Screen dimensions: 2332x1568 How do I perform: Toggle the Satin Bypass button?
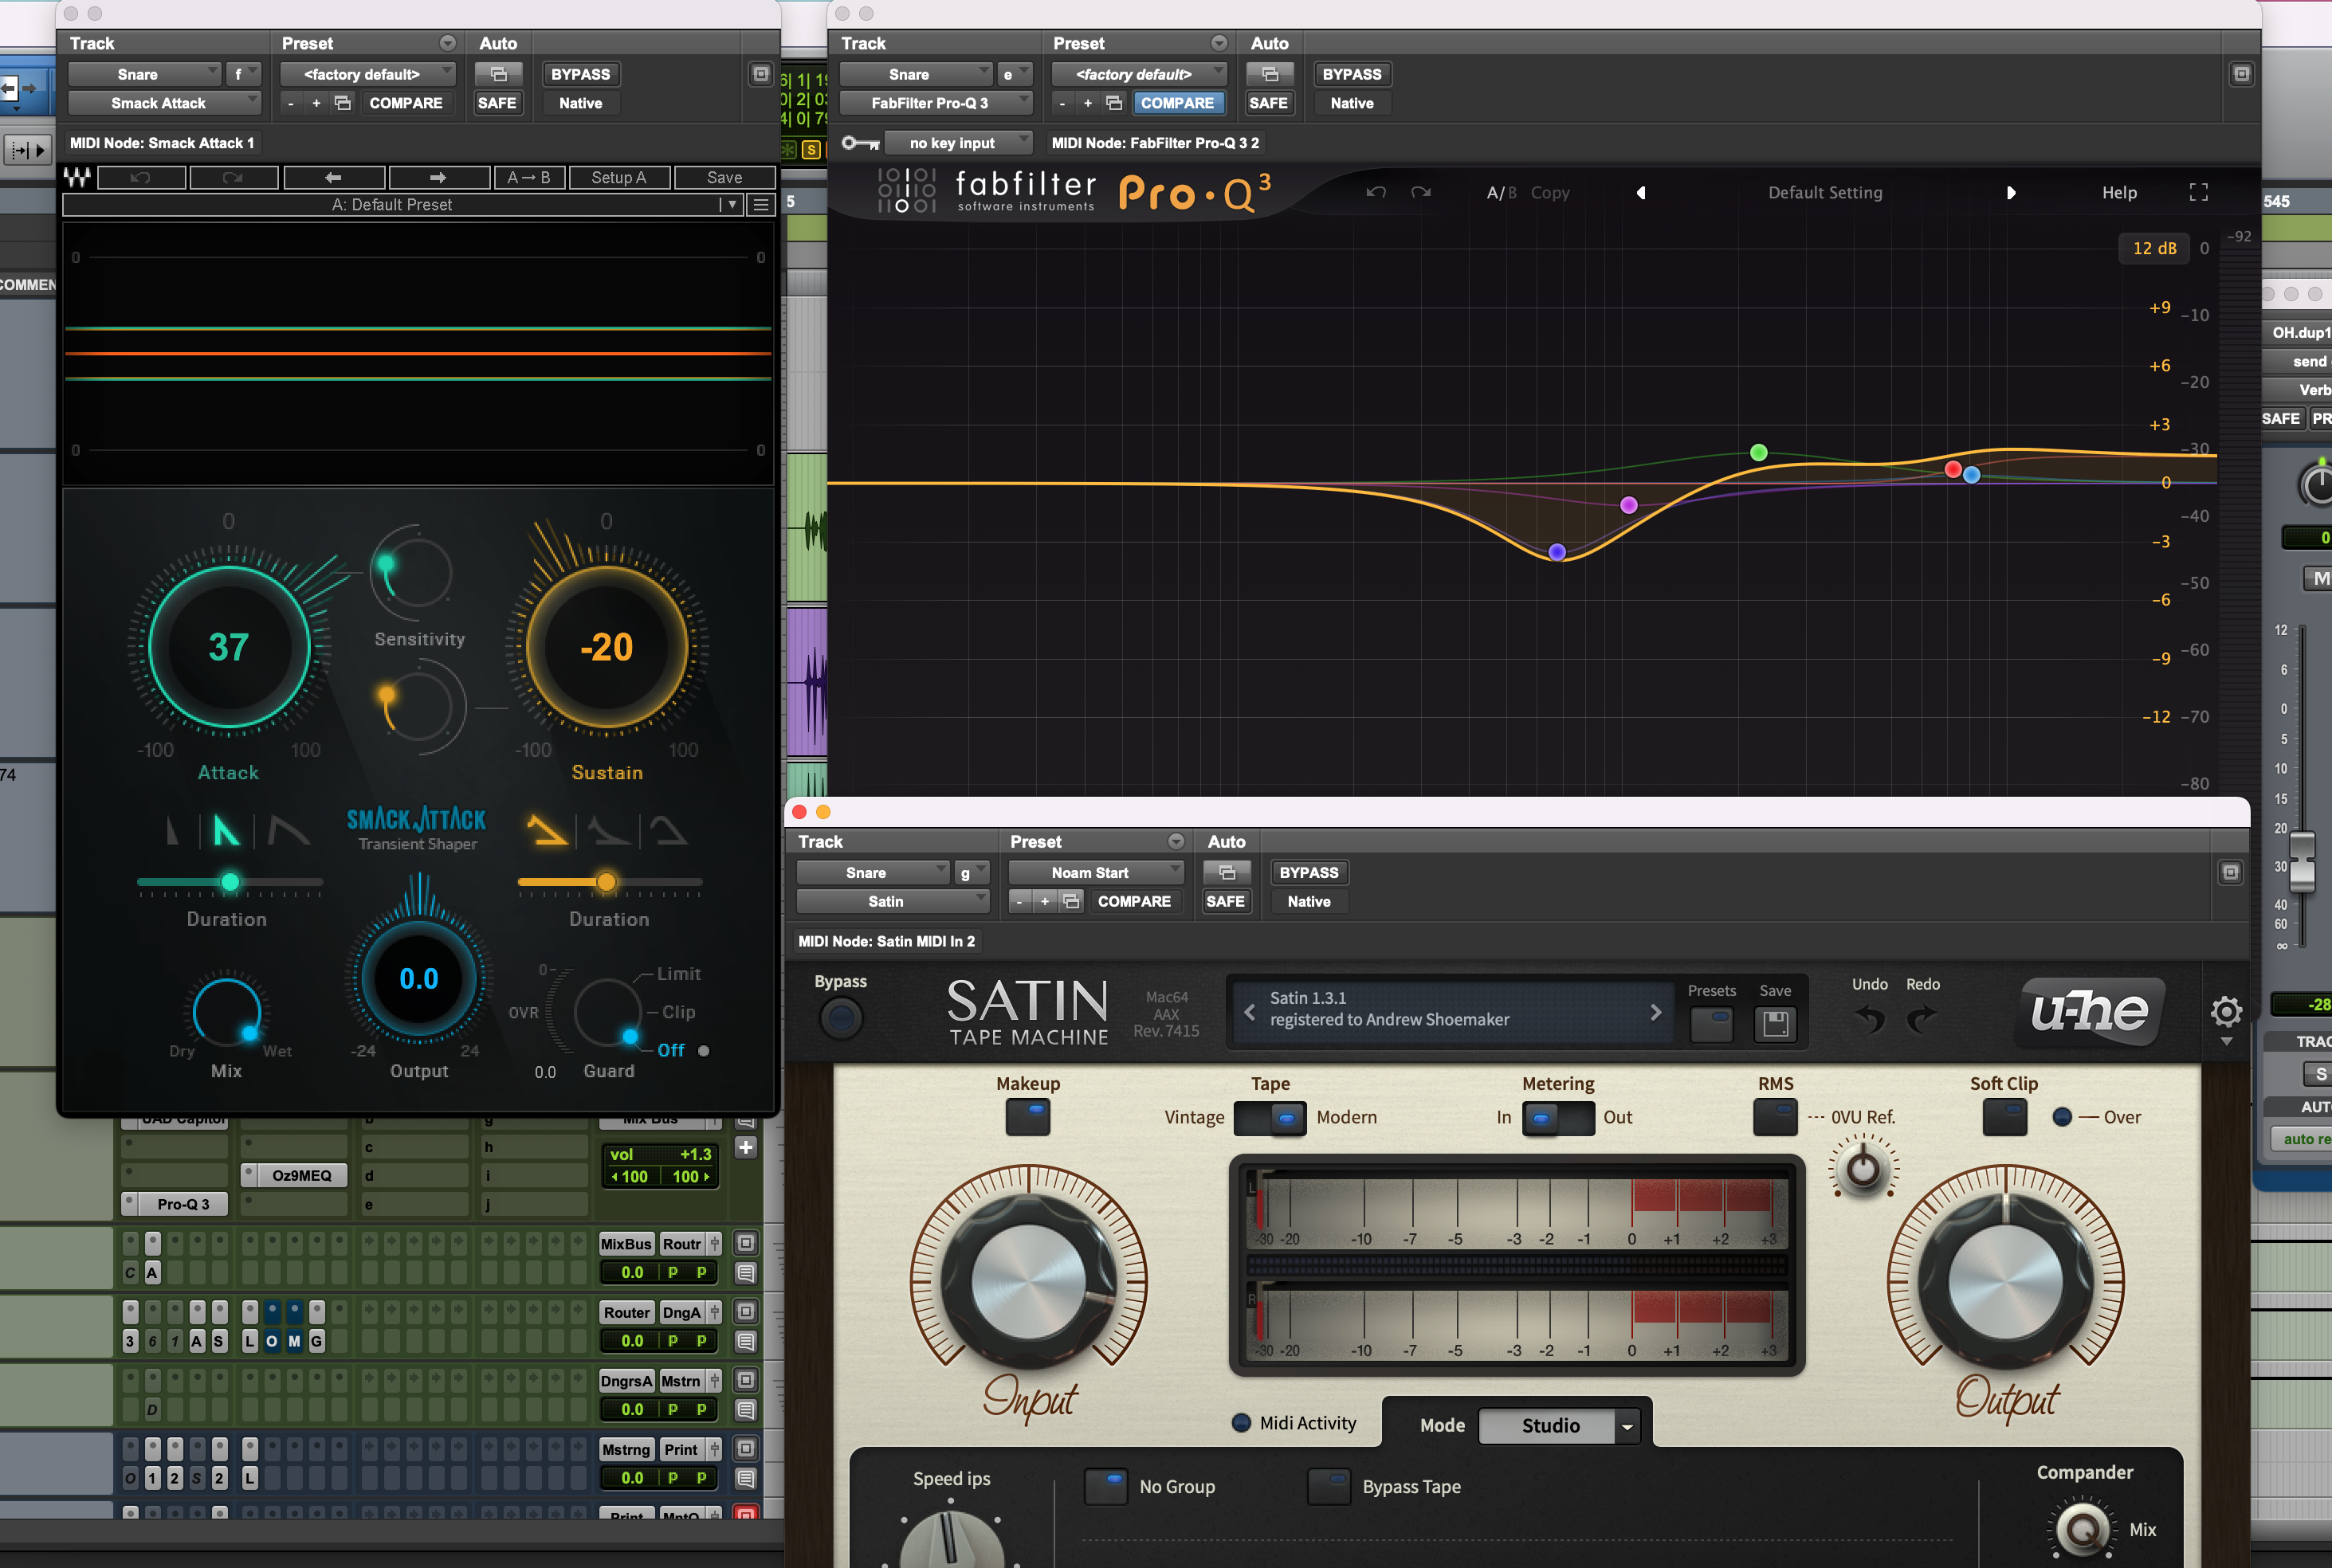coord(841,1019)
